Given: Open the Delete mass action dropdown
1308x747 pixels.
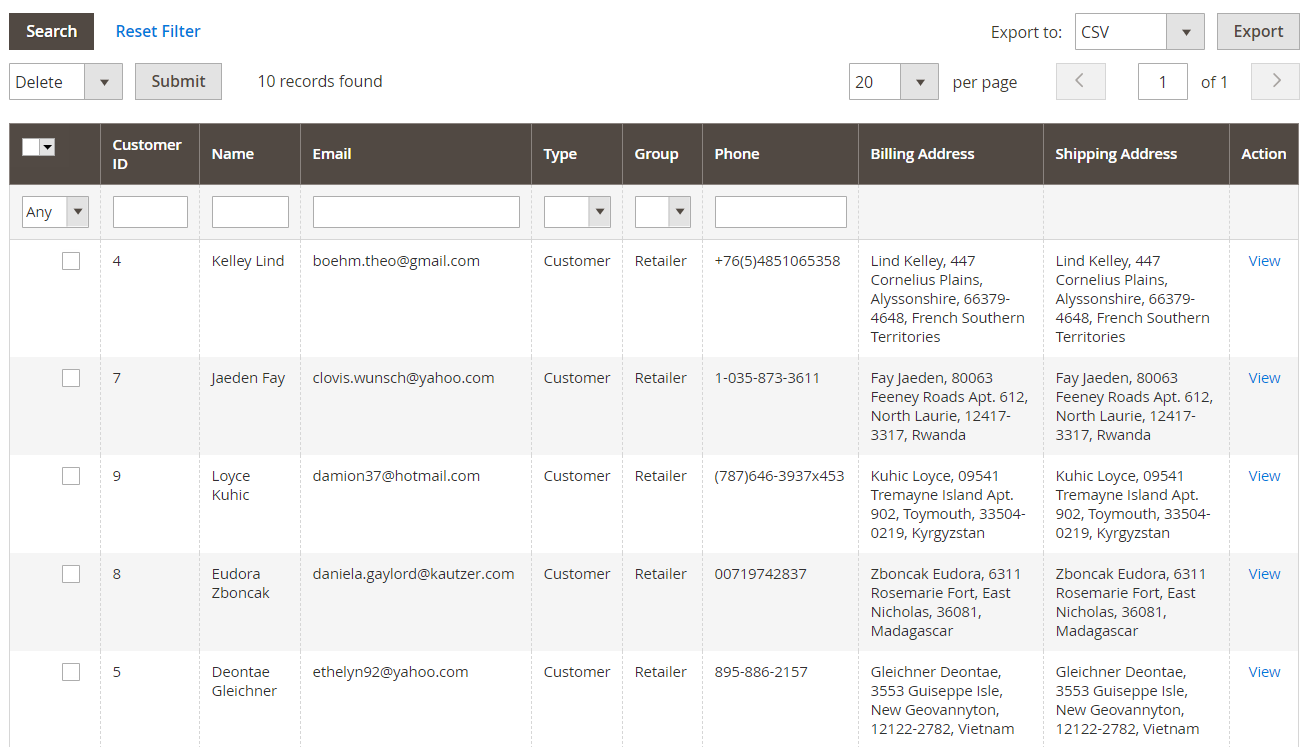Looking at the screenshot, I should [66, 82].
